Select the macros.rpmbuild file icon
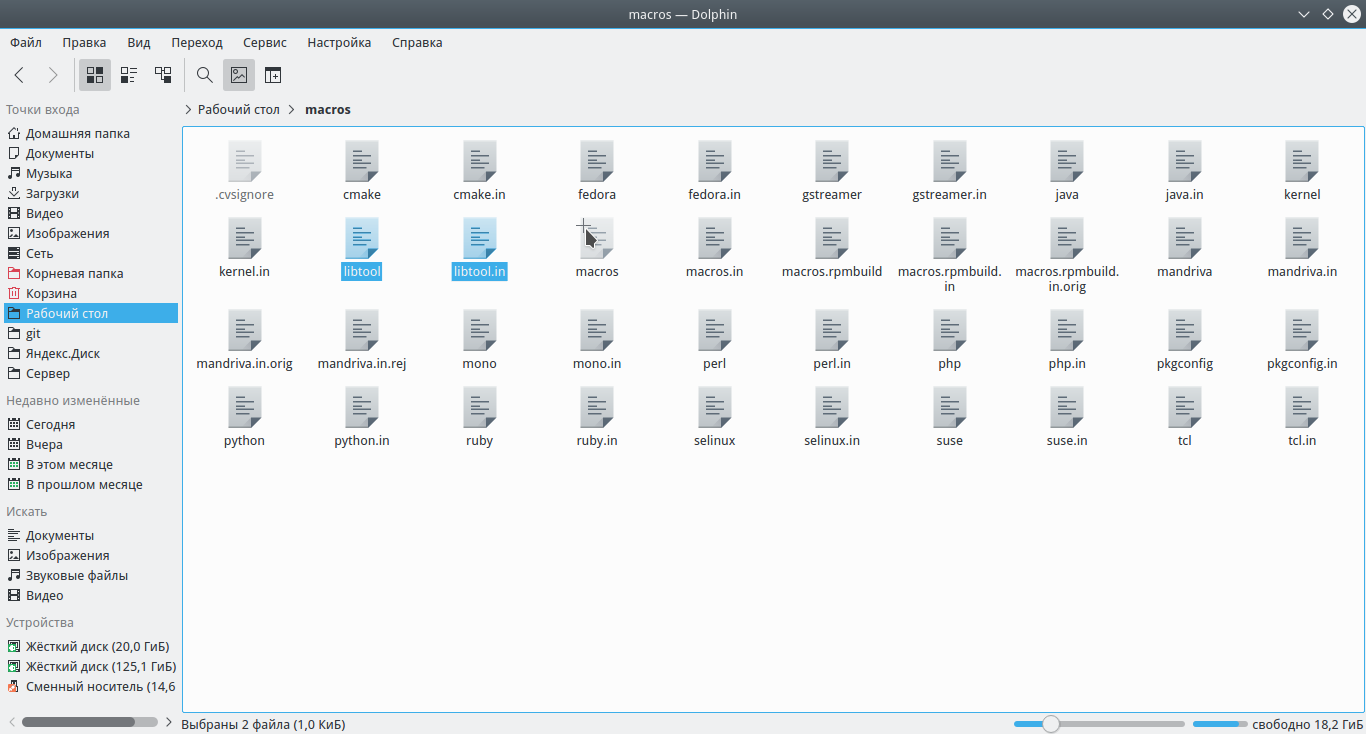Viewport: 1366px width, 734px height. point(832,241)
